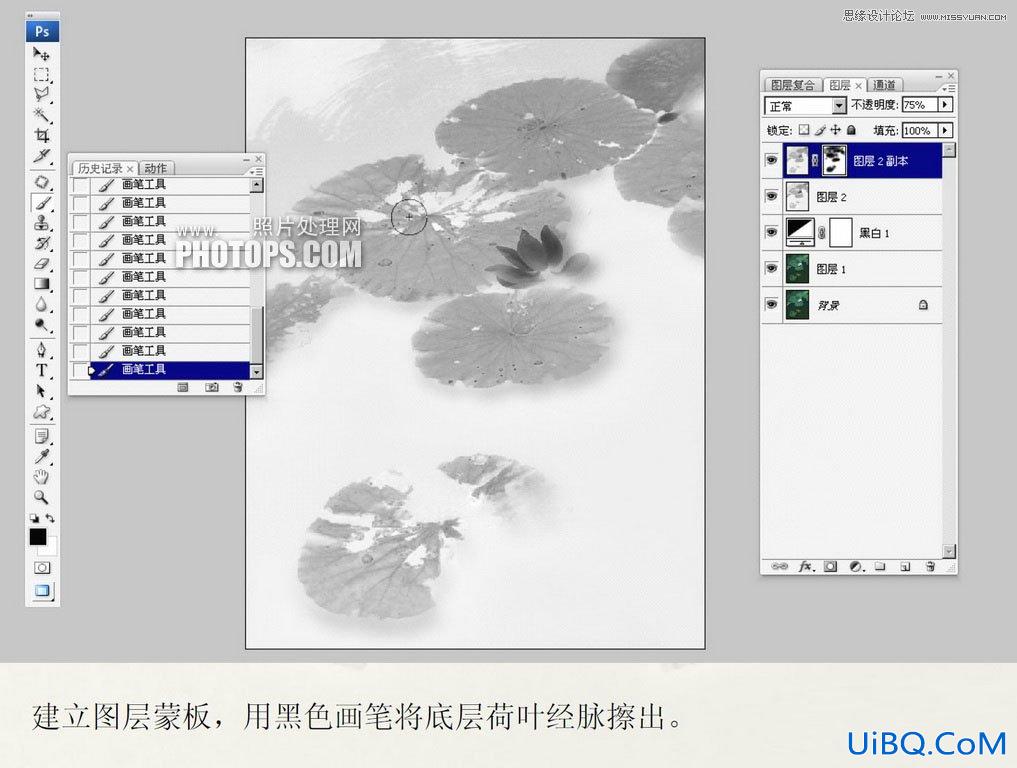Select the History Brush tool

coord(42,243)
